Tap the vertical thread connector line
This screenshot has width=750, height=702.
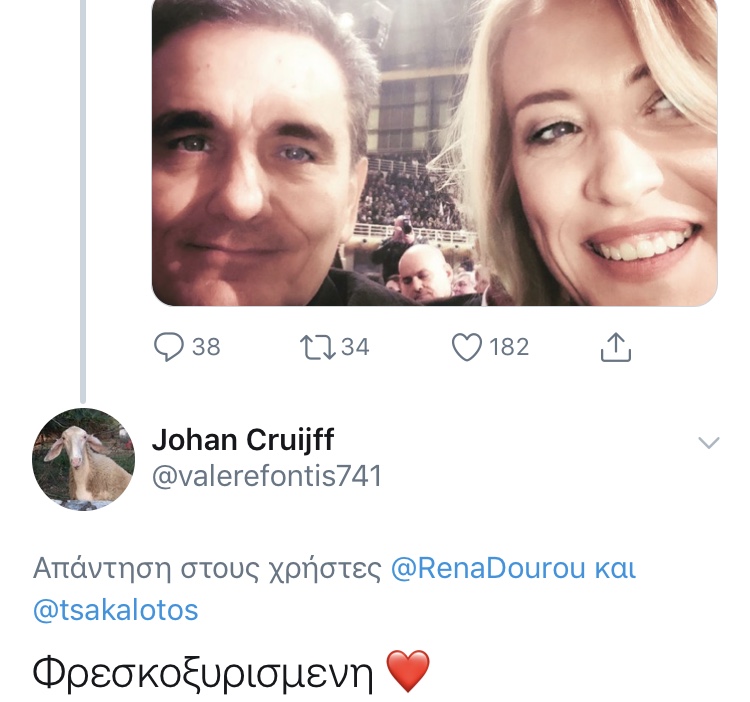[x=83, y=201]
